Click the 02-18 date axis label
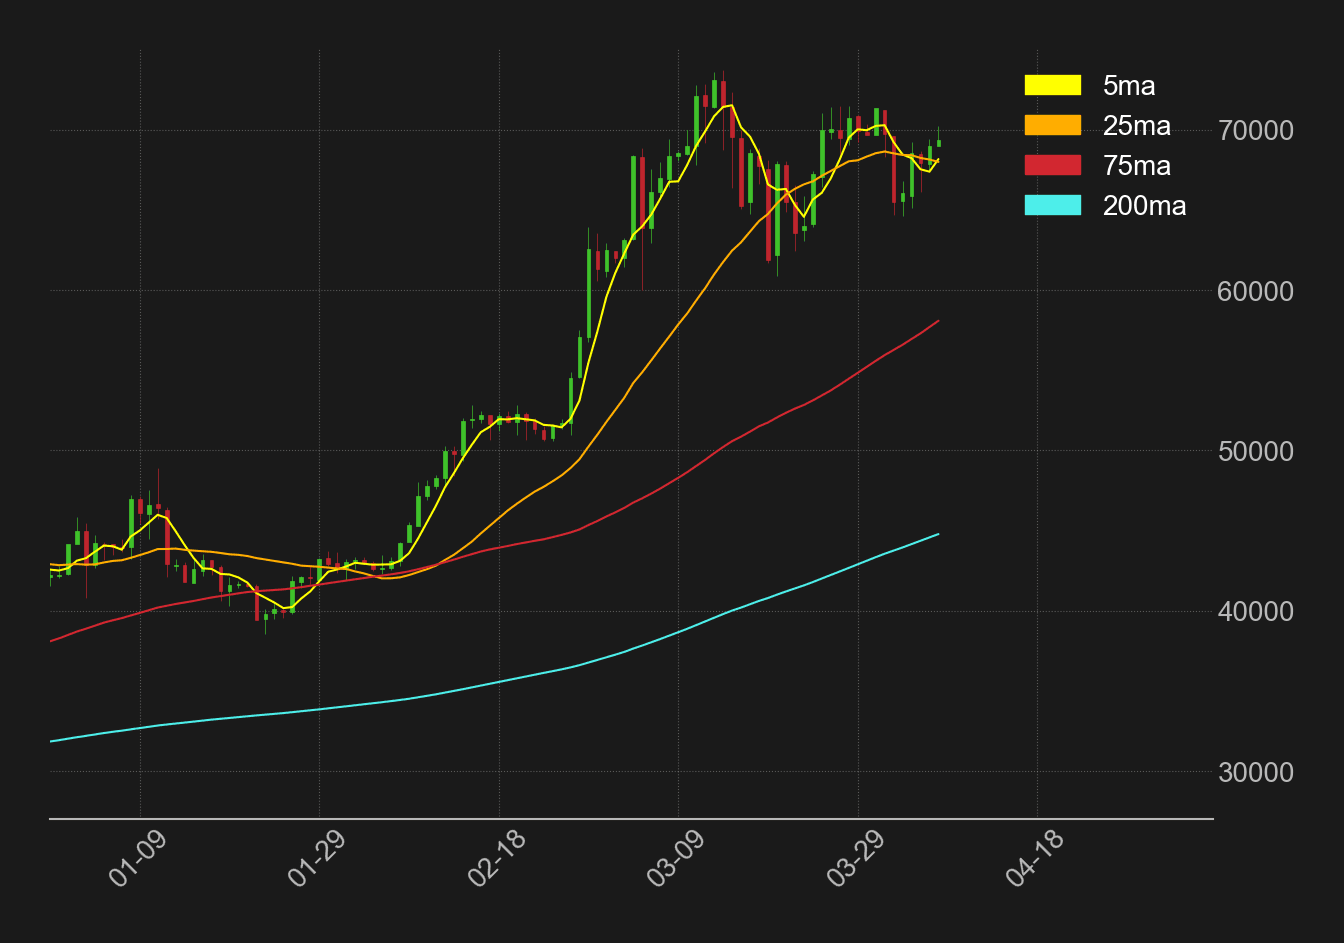The height and width of the screenshot is (943, 1344). coord(497,861)
